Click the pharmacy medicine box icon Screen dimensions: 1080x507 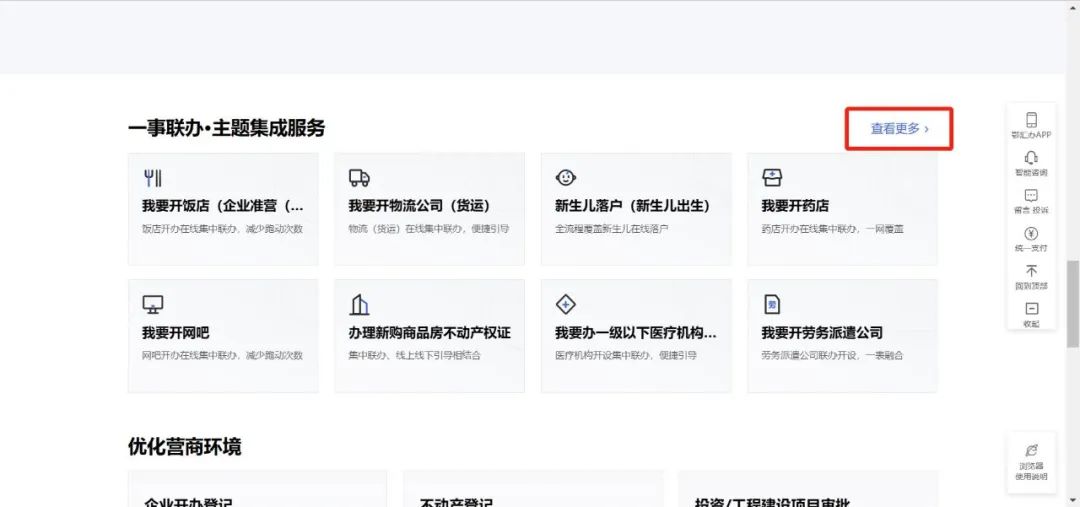coord(772,178)
